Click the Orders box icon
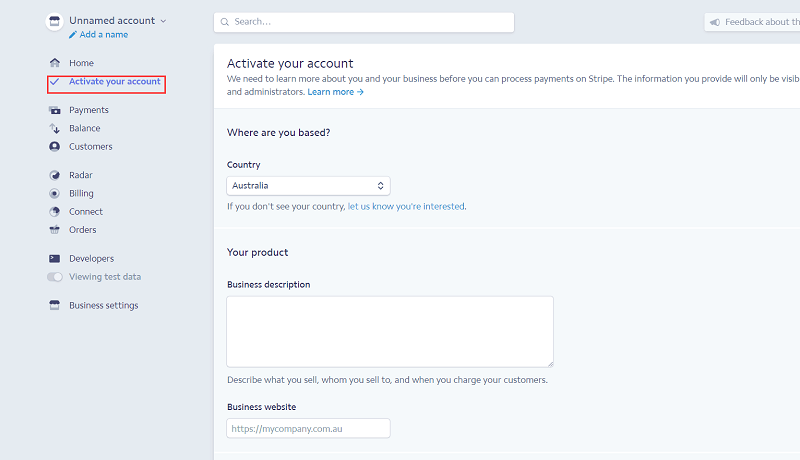The width and height of the screenshot is (800, 460). pyautogui.click(x=55, y=230)
